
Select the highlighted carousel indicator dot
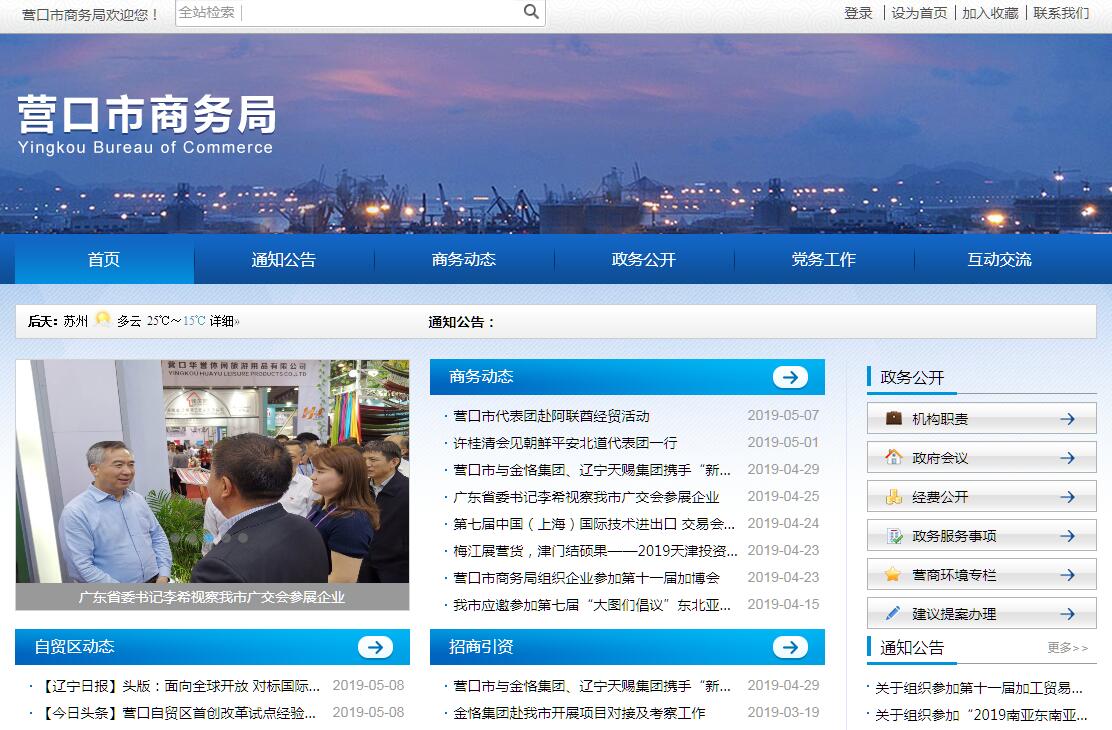pyautogui.click(x=210, y=537)
